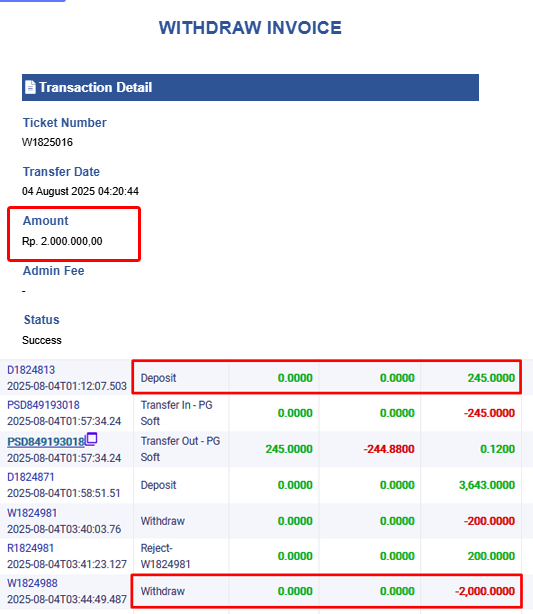The height and width of the screenshot is (614, 533).
Task: Click the document icon in Transaction Detail header
Action: click(30, 87)
